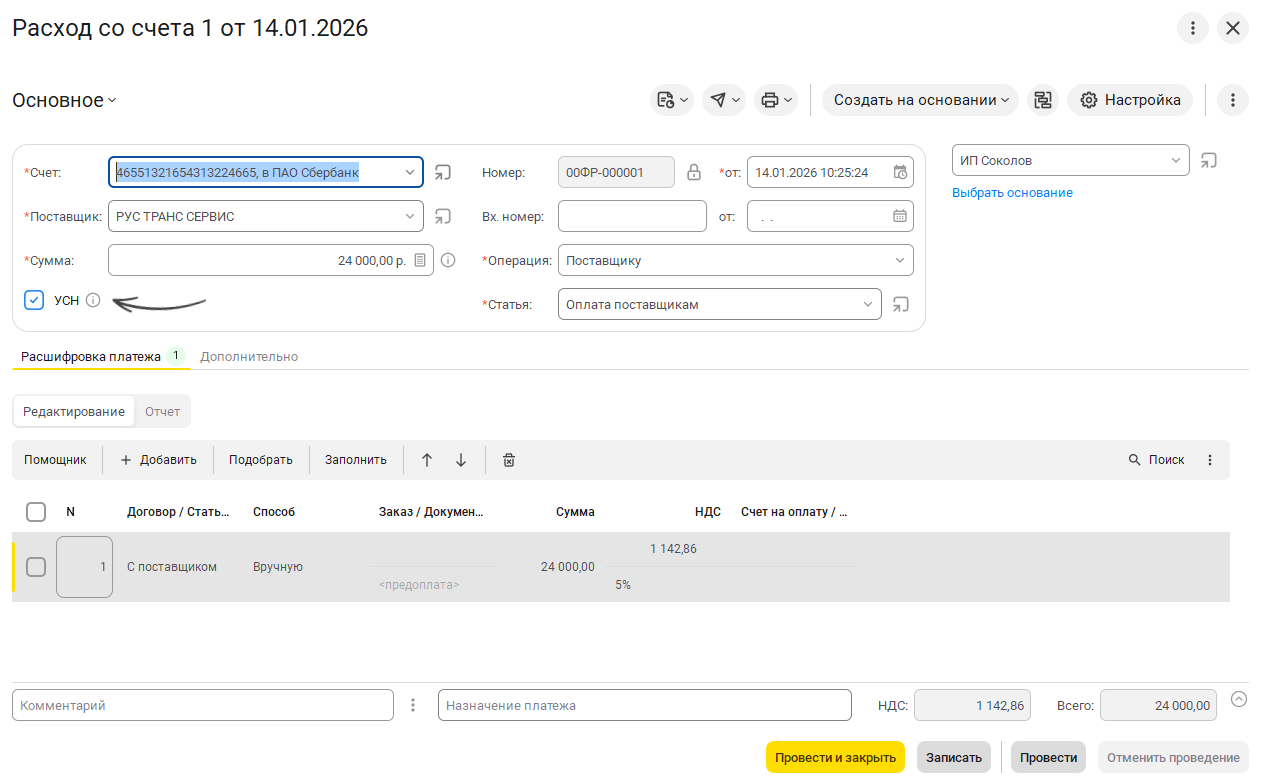The image size is (1266, 784).
Task: Click the send paper-plane icon
Action: [x=718, y=100]
